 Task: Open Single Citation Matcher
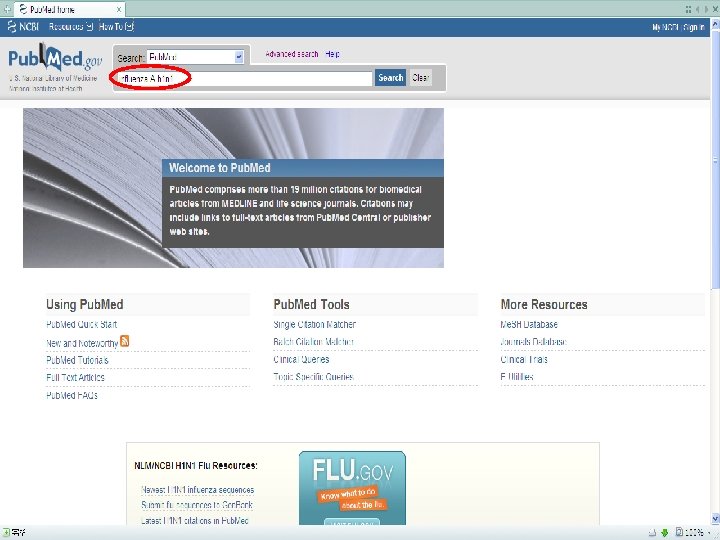click(315, 325)
